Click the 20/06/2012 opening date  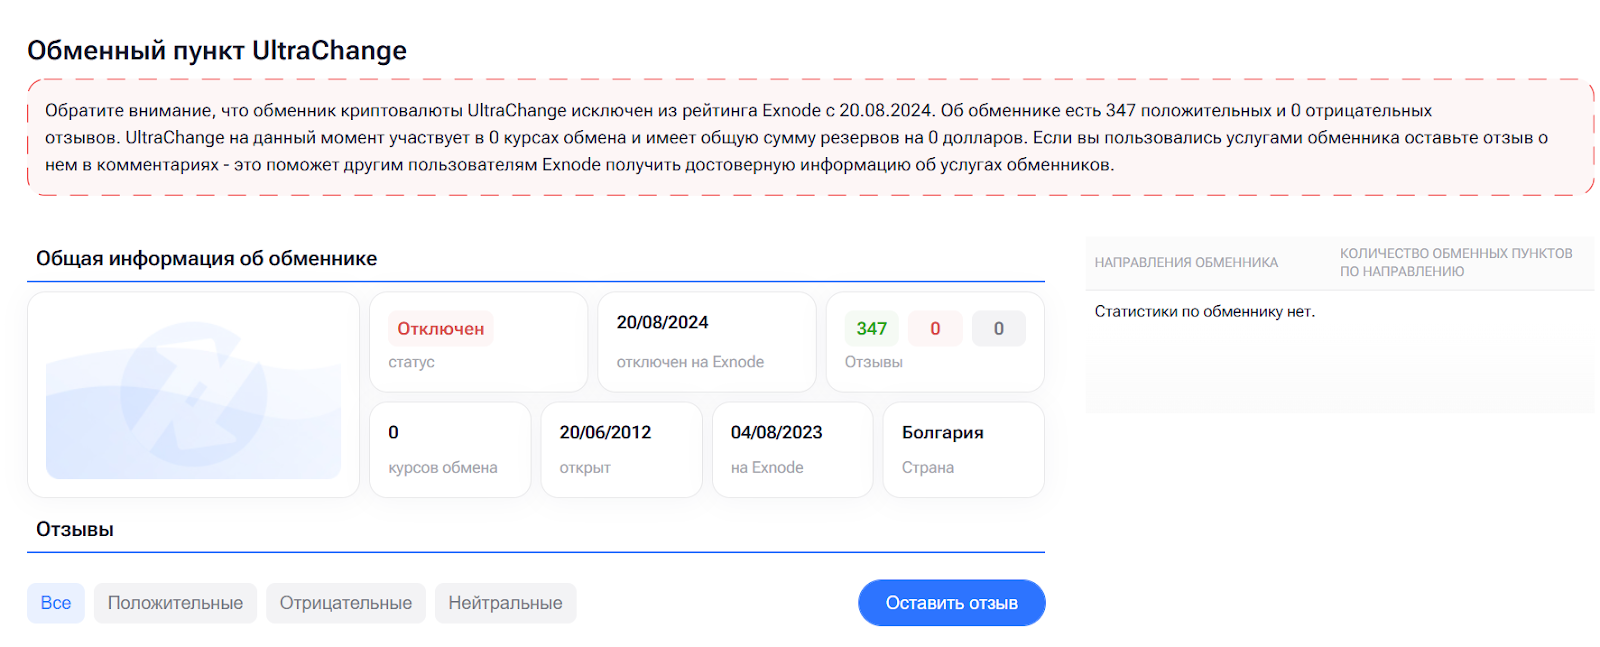pos(605,433)
